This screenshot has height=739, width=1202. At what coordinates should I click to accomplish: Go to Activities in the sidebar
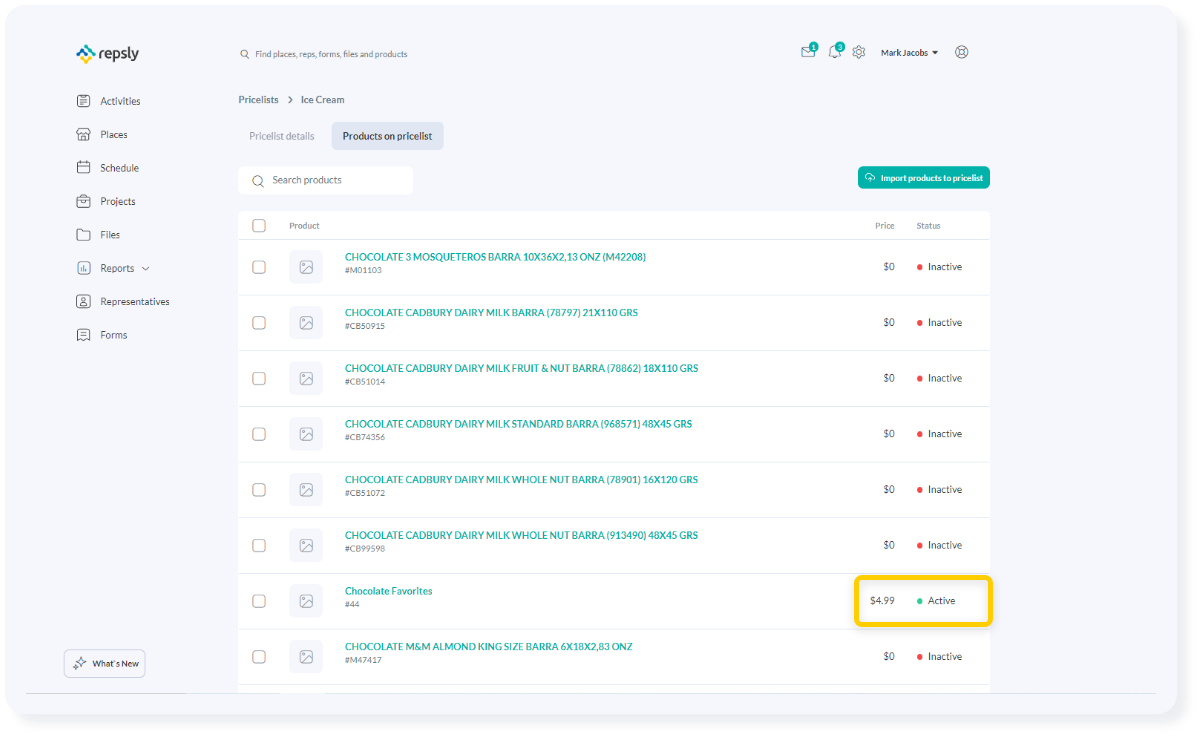[x=120, y=101]
